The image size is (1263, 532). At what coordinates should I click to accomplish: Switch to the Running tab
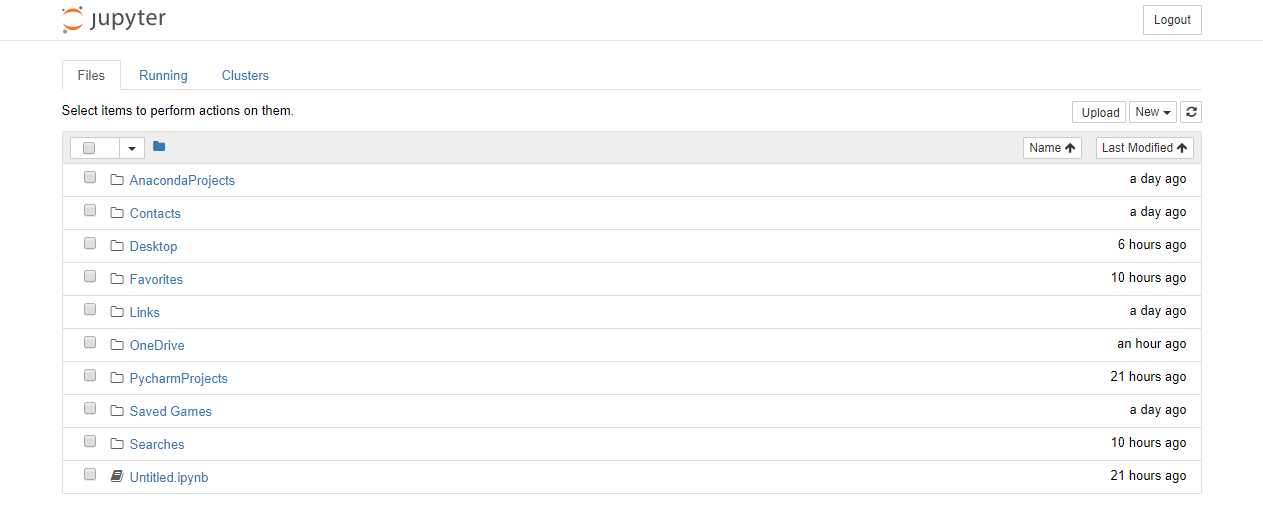pos(163,75)
